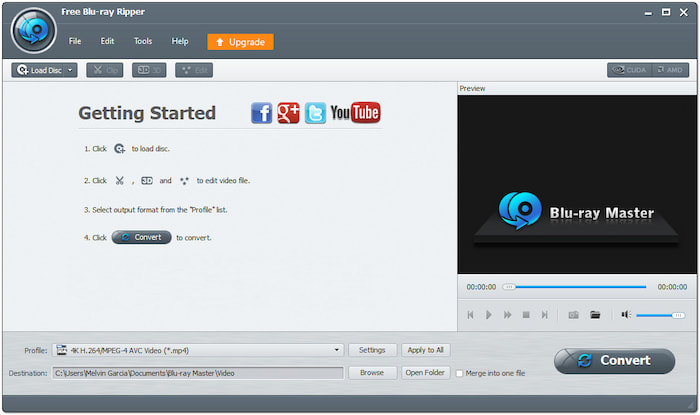Click the Destination path input field
Screen dimensions: 700x415
coord(197,373)
